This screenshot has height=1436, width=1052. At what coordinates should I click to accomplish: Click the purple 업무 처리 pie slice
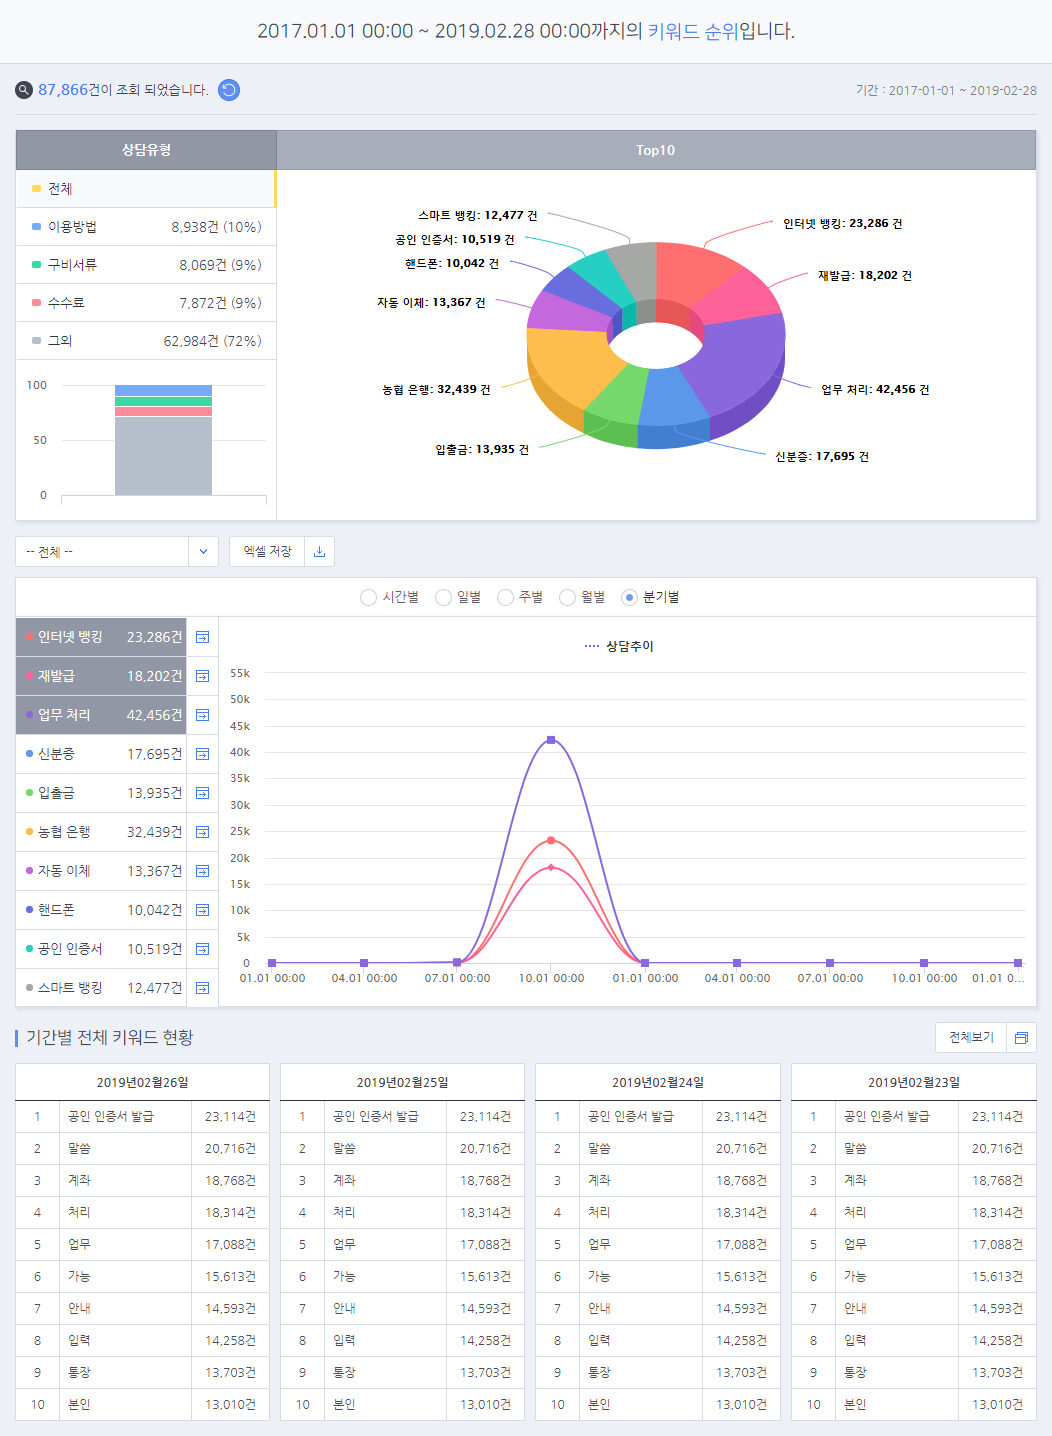735,360
